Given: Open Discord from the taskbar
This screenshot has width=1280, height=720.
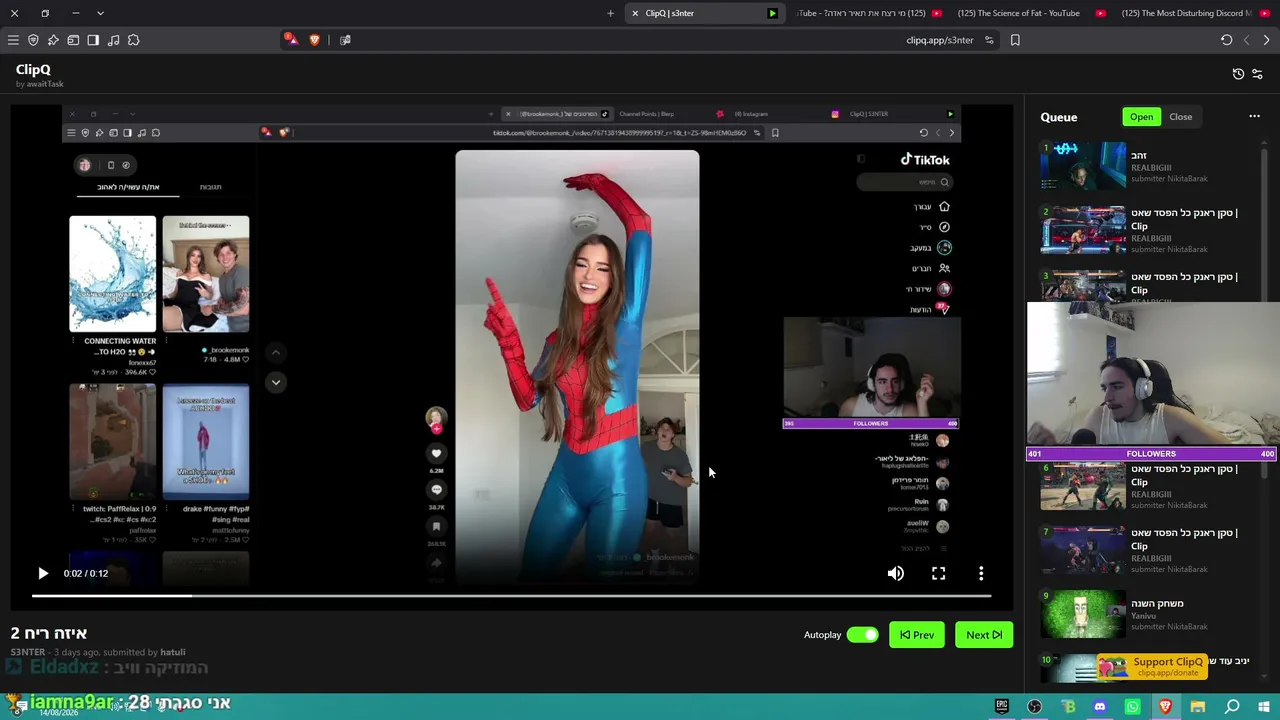Looking at the screenshot, I should click(1100, 707).
